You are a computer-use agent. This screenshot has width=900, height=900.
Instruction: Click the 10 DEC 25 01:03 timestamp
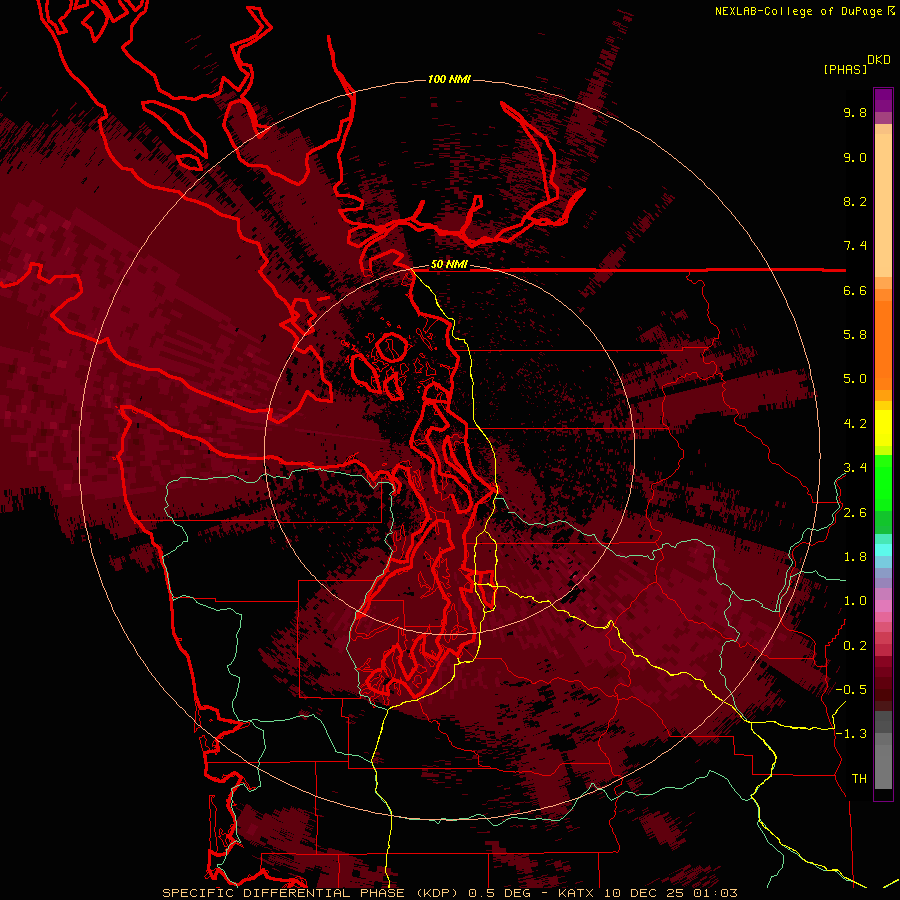[x=670, y=893]
